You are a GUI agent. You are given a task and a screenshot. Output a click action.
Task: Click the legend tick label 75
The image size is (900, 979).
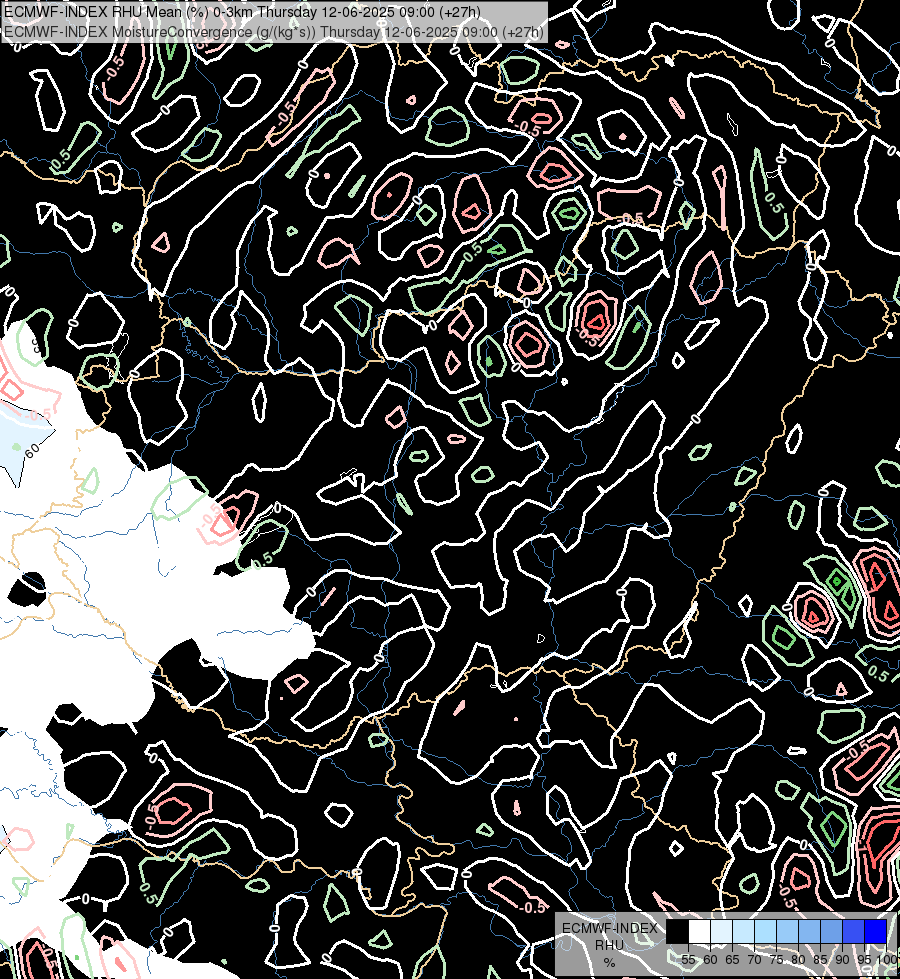pos(776,960)
